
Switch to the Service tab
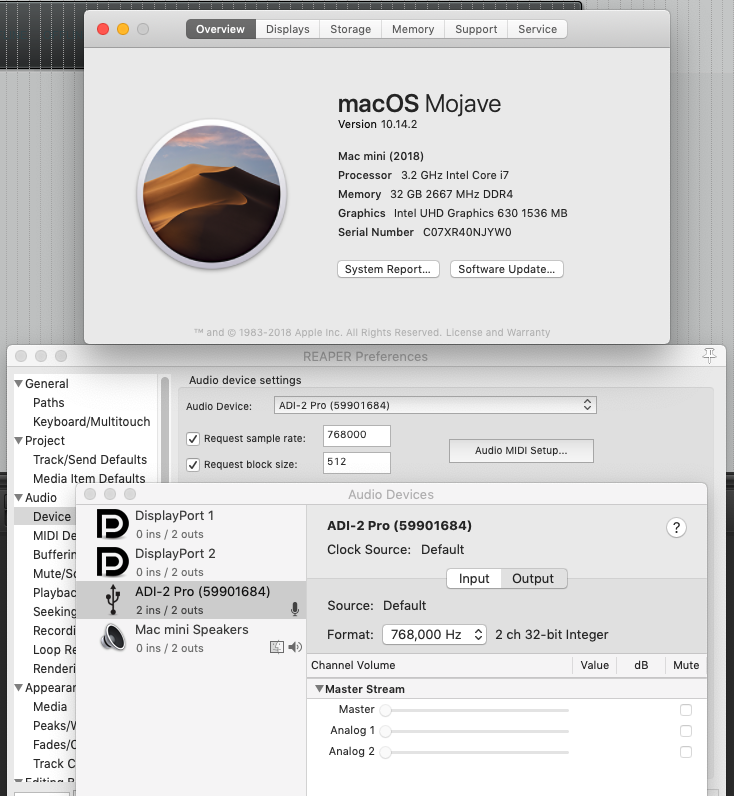point(537,29)
